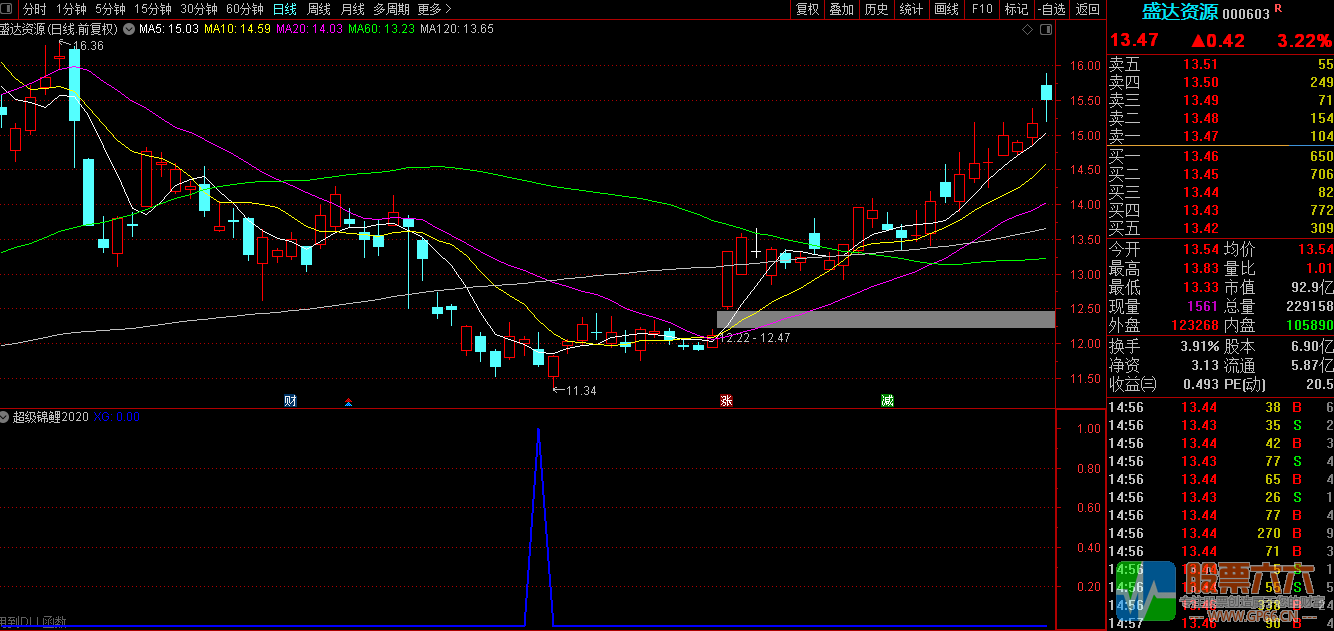Image resolution: width=1334 pixels, height=631 pixels.
Task: Switch to the 分时 intraday view
Action: tap(35, 9)
